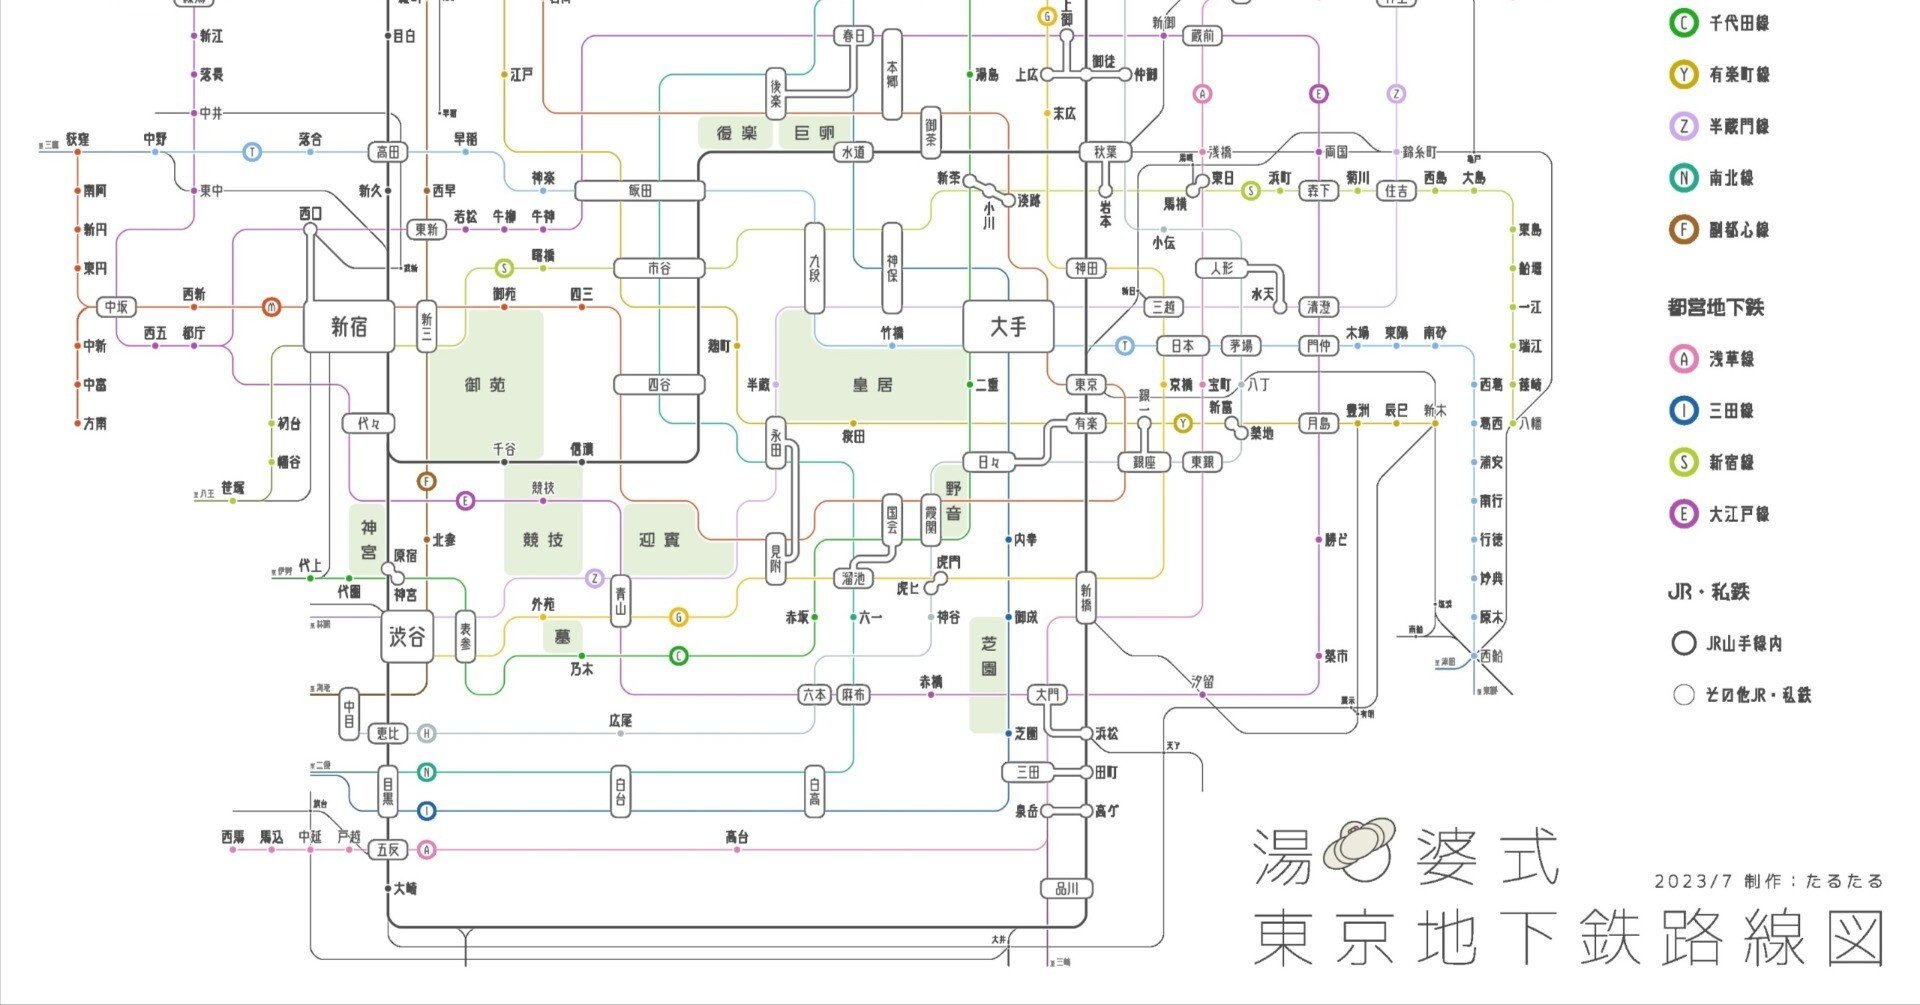
Task: Toggle the その他JR・私鉄 marker in legend
Action: pyautogui.click(x=1682, y=693)
